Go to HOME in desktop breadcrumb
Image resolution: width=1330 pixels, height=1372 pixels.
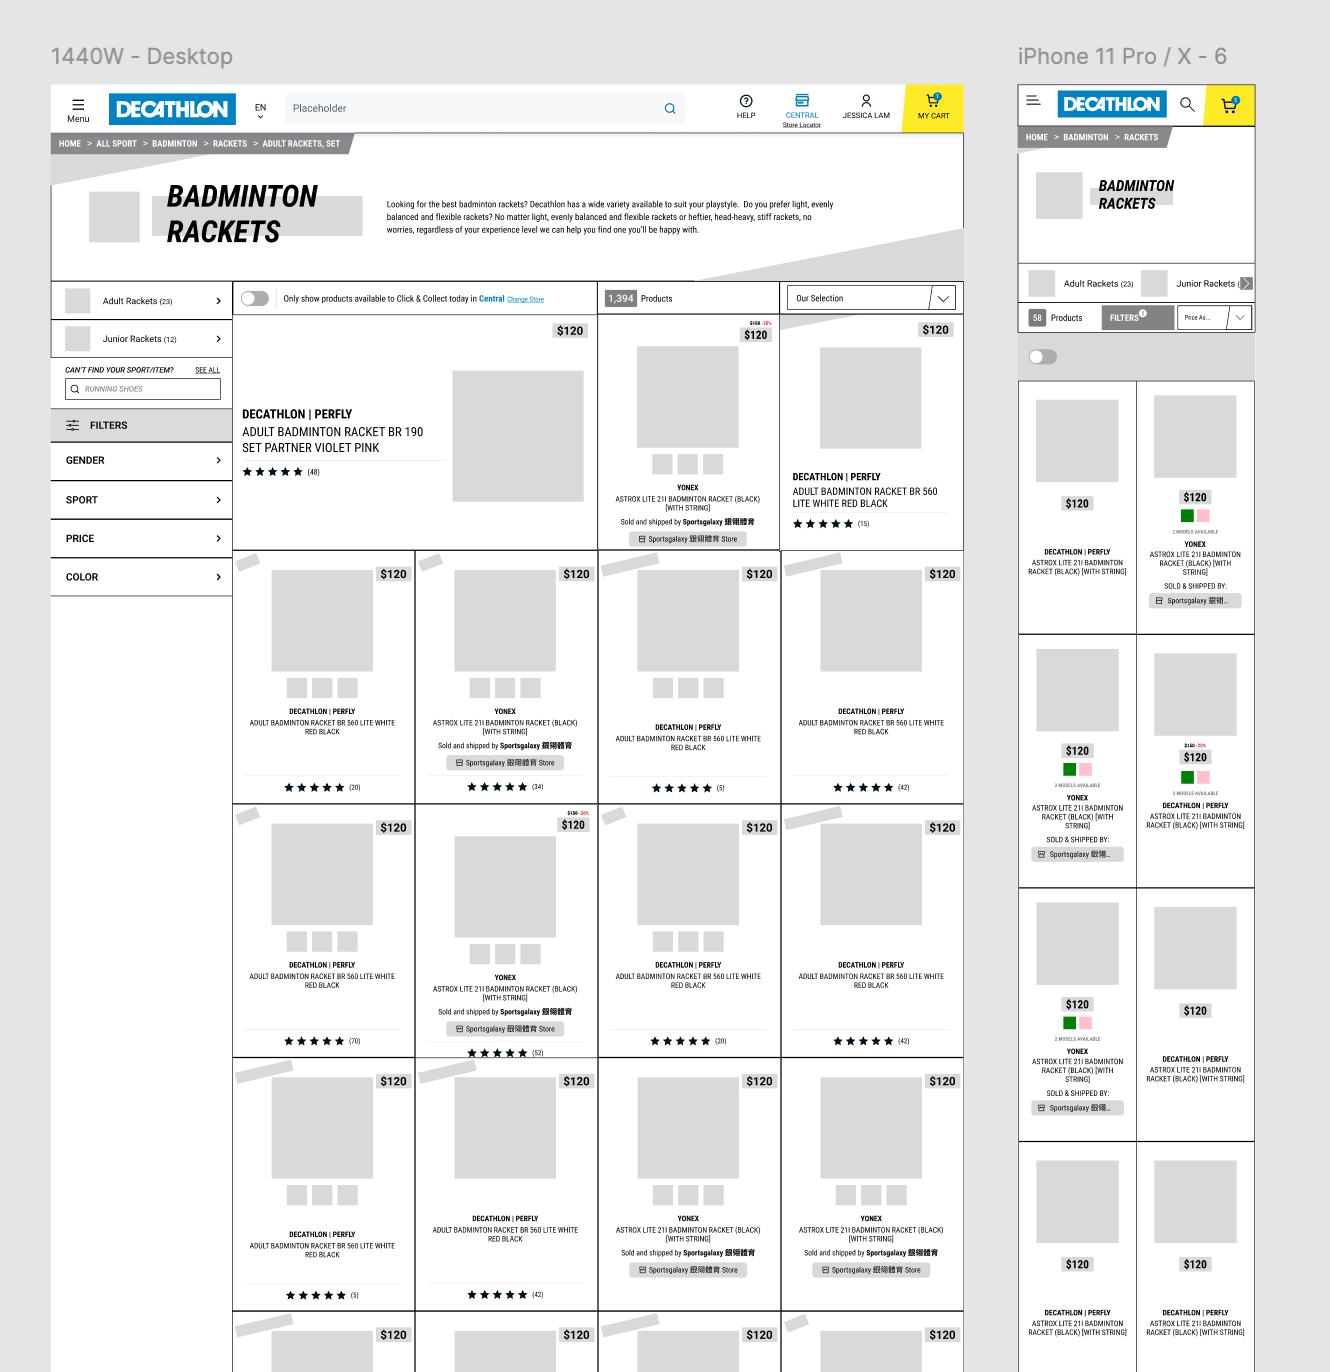tap(70, 144)
